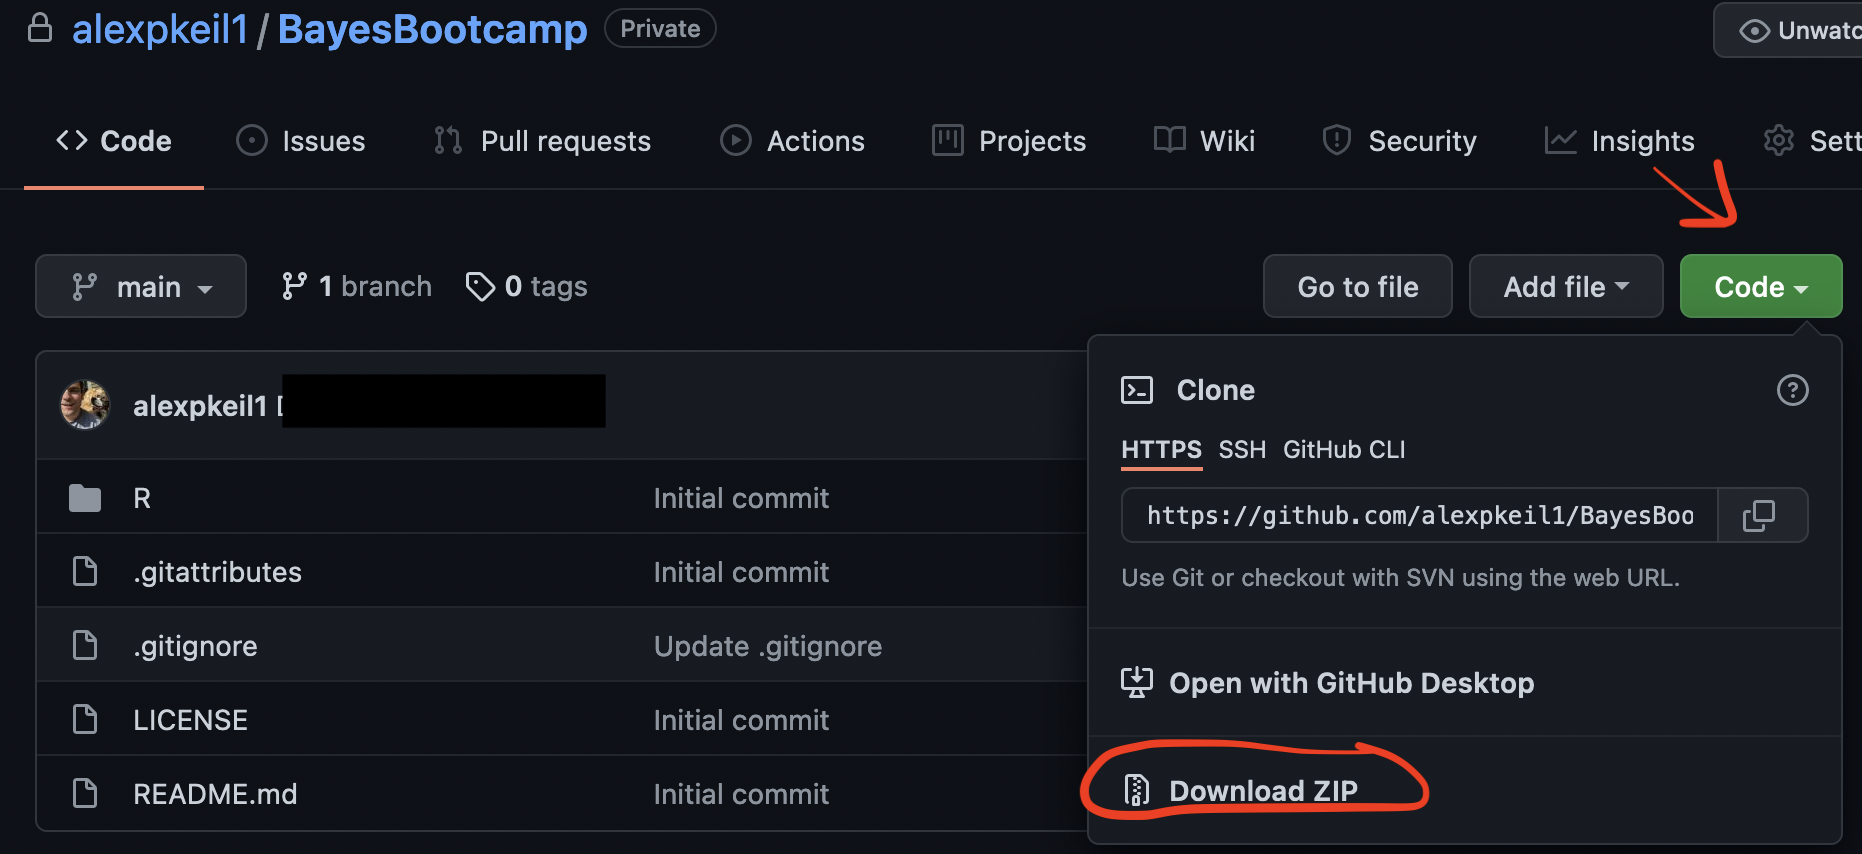Click the Unwatch button
The image size is (1862, 854).
pyautogui.click(x=1788, y=30)
